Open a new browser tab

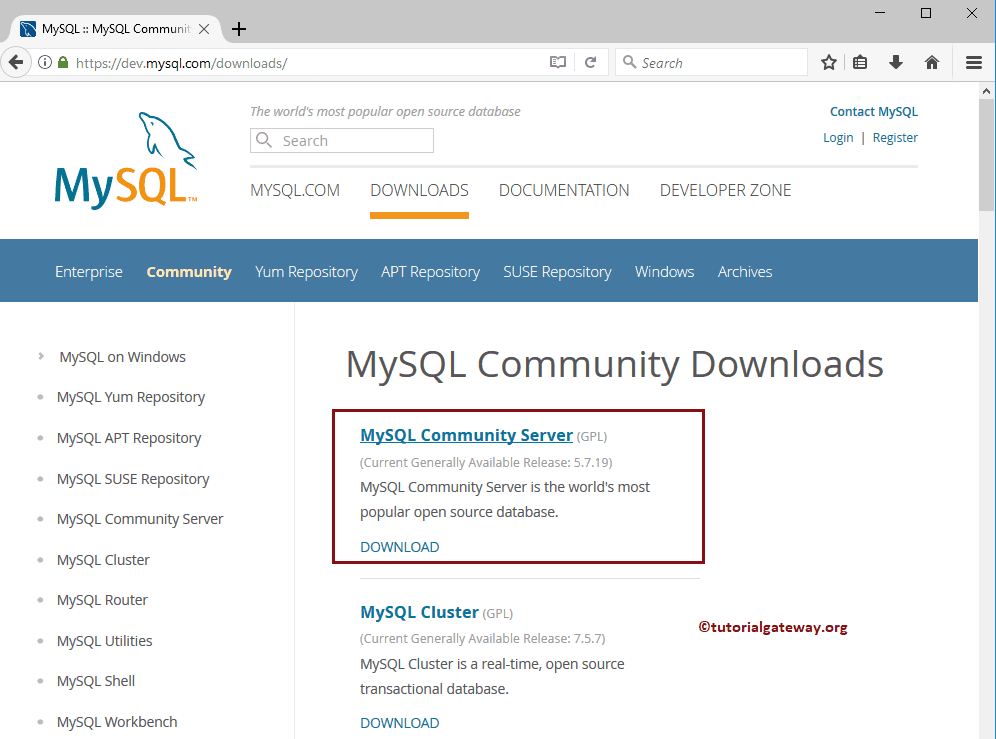[x=238, y=29]
